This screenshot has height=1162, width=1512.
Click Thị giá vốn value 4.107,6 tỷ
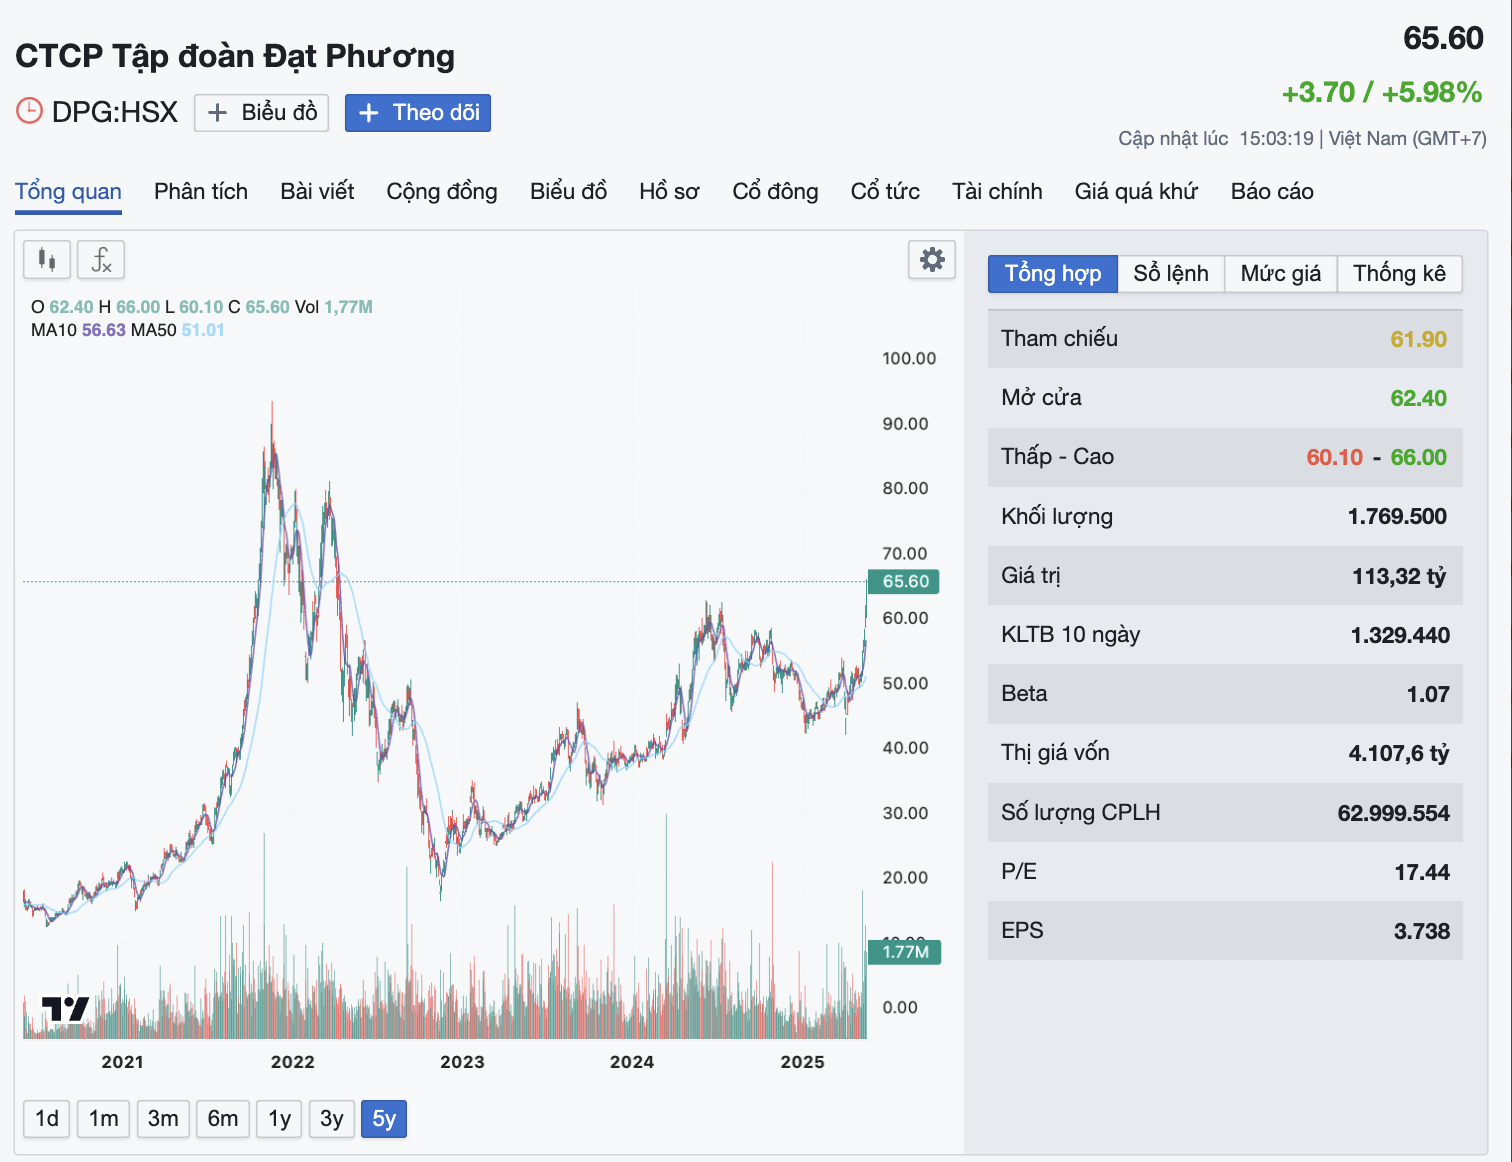click(1399, 753)
